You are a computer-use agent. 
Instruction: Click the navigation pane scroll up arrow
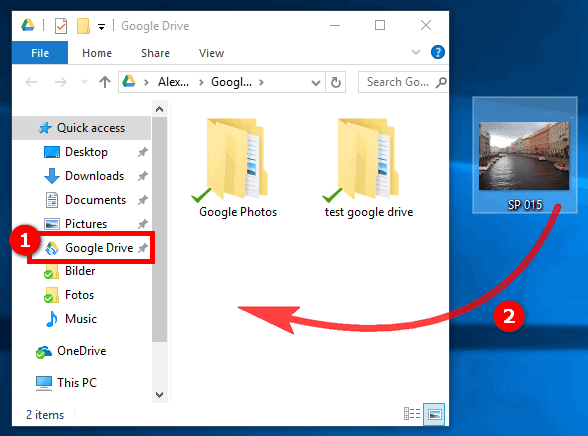coord(159,109)
